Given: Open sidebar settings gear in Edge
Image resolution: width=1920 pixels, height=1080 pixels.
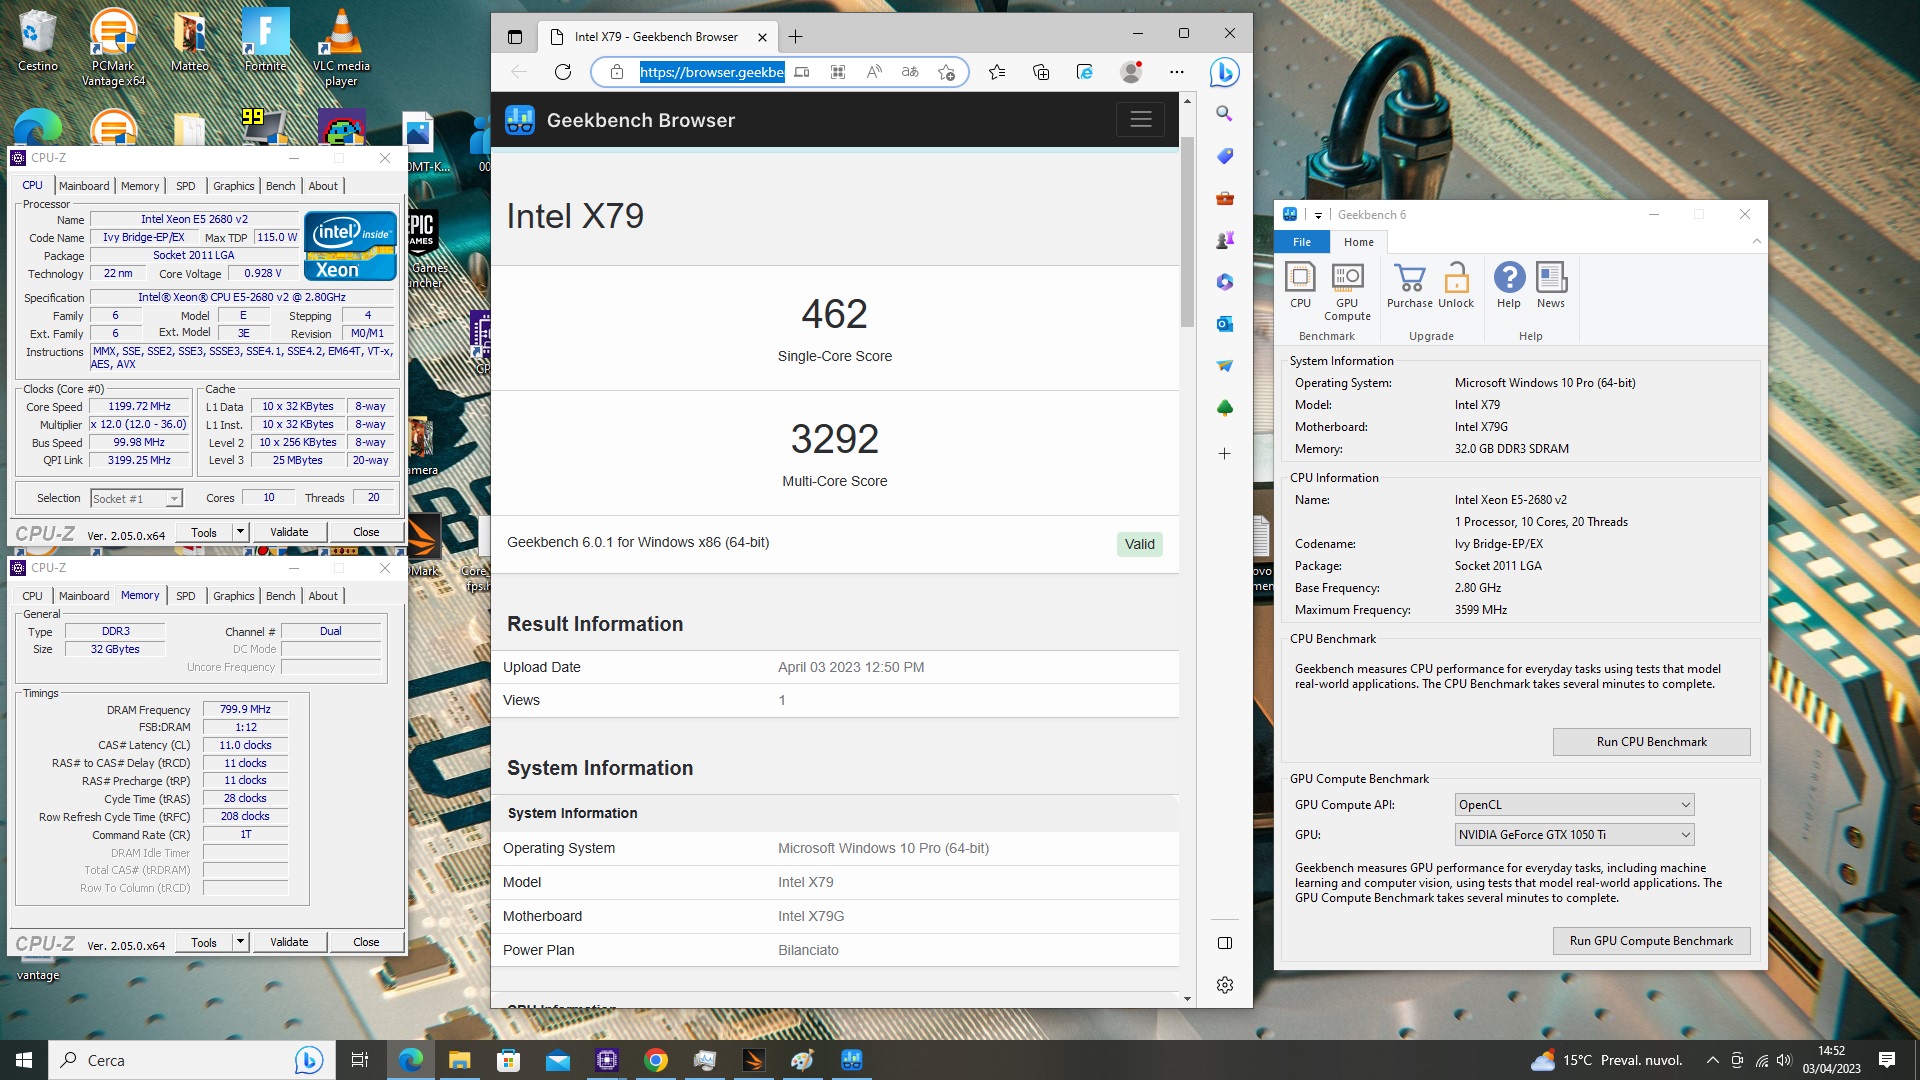Looking at the screenshot, I should (1224, 985).
